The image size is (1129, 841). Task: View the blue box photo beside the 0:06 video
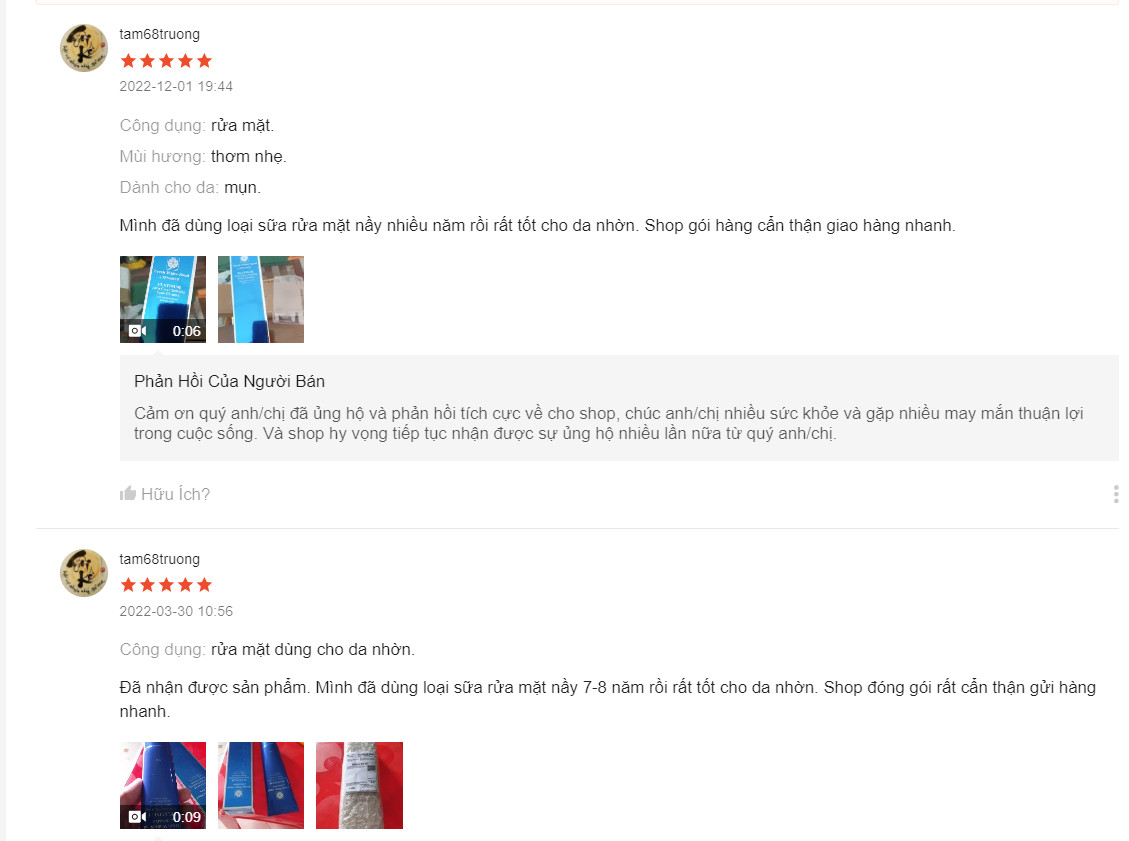click(x=261, y=300)
